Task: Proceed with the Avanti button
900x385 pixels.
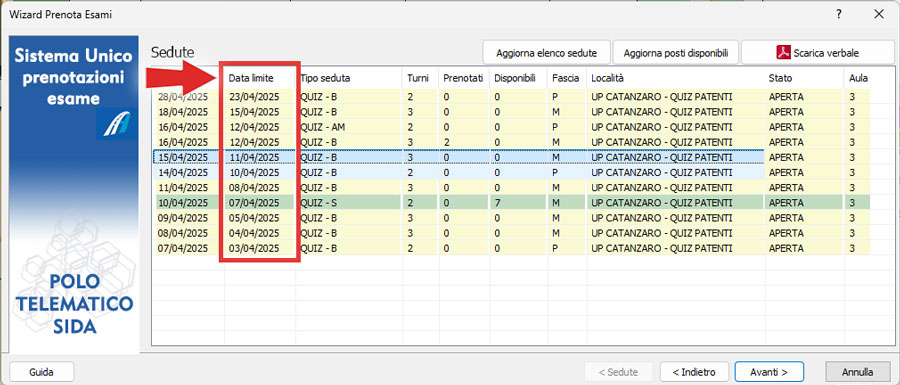Action: tap(769, 372)
